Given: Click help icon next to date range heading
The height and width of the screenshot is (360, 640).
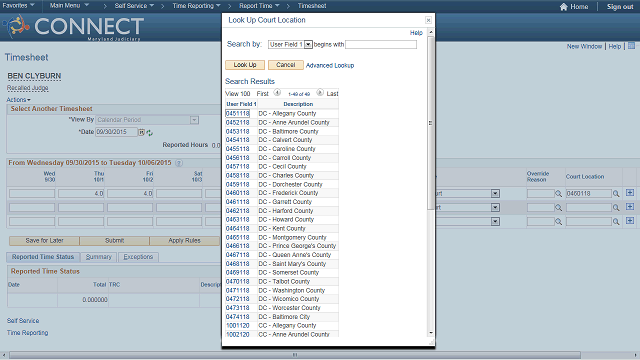Looking at the screenshot, I should pos(179,163).
